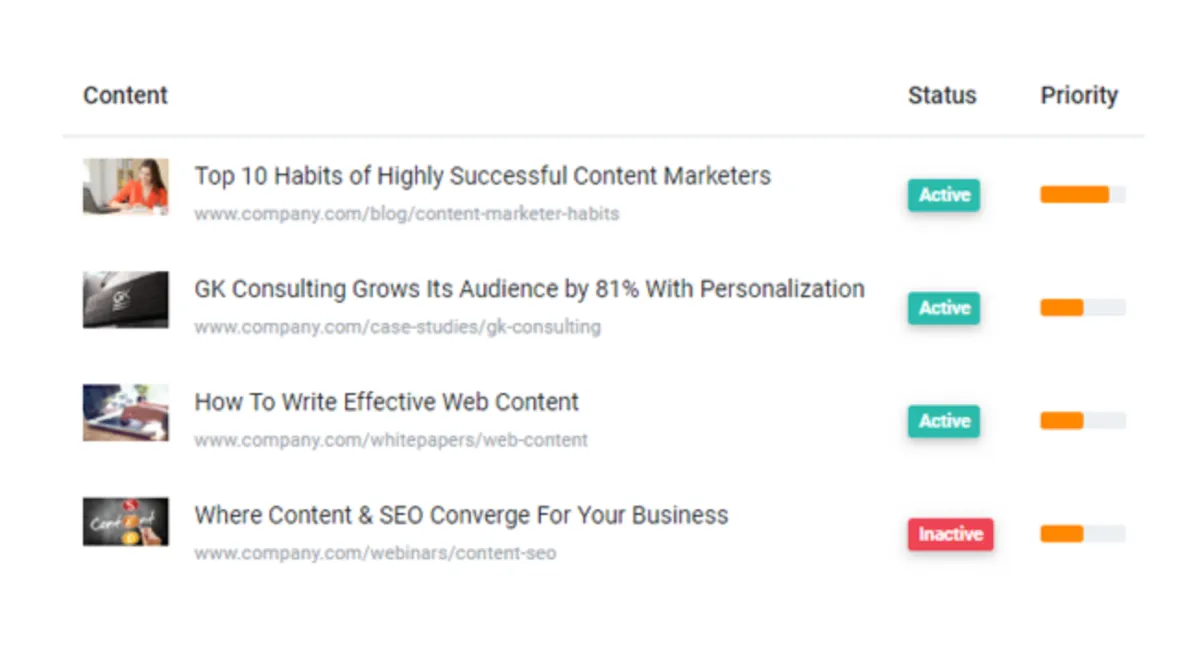Sort by the Status column header
This screenshot has height=646, width=1200.
coord(941,96)
